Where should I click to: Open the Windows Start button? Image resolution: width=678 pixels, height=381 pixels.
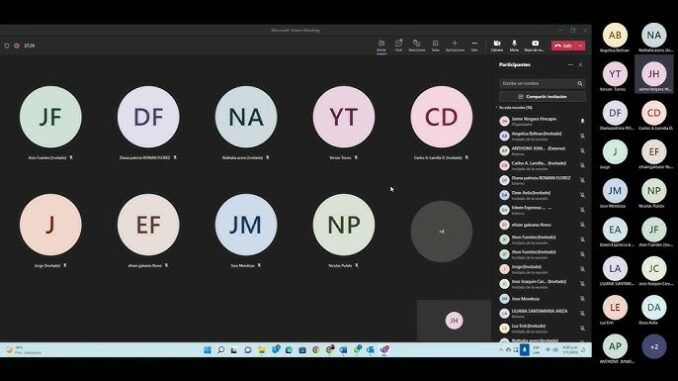tap(208, 349)
